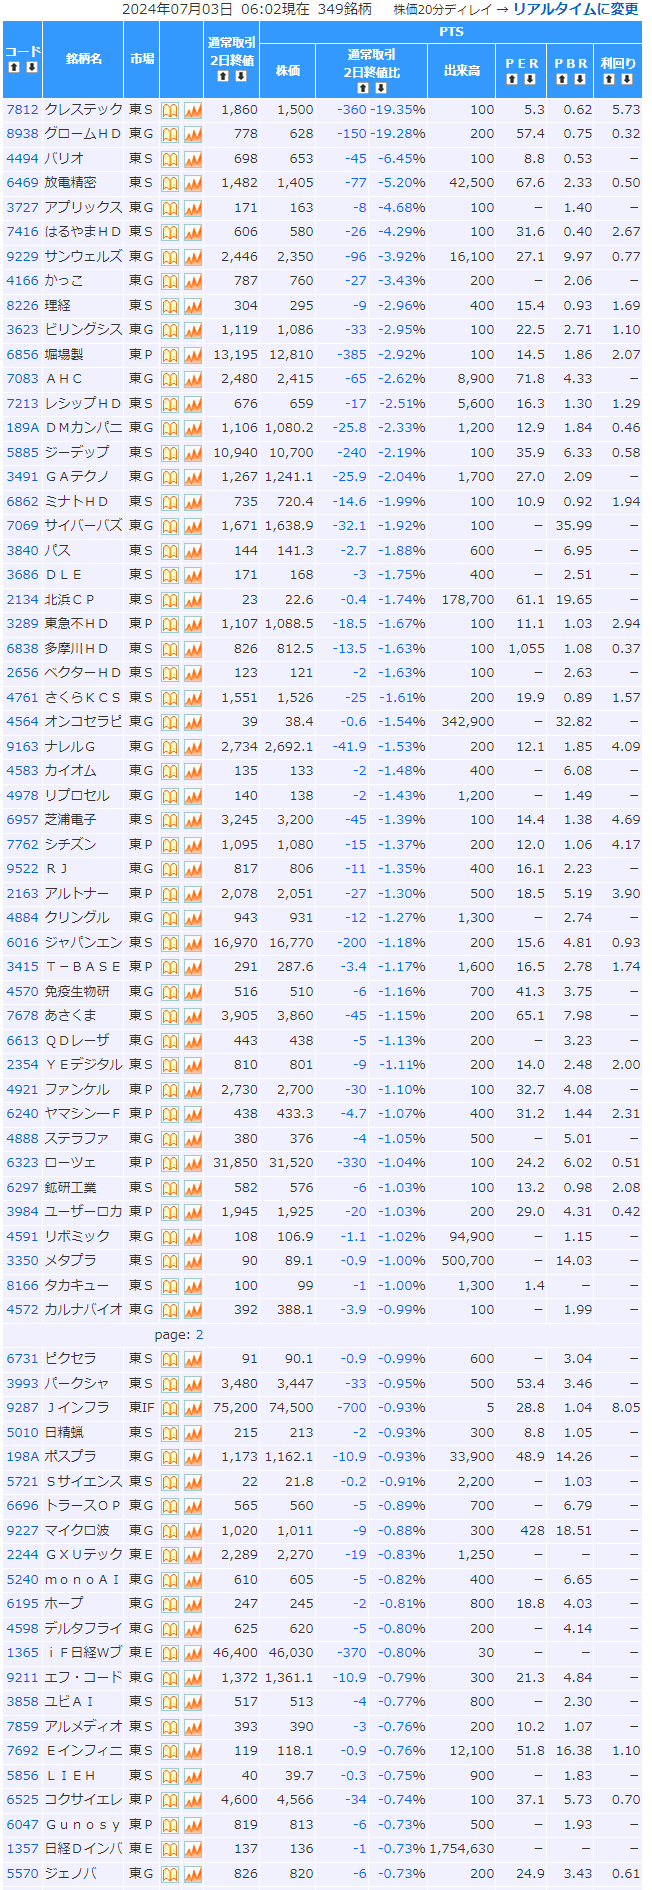Sort 通常取引2日終値 column descending
Screen dimensions: 652x1890
(x=240, y=76)
